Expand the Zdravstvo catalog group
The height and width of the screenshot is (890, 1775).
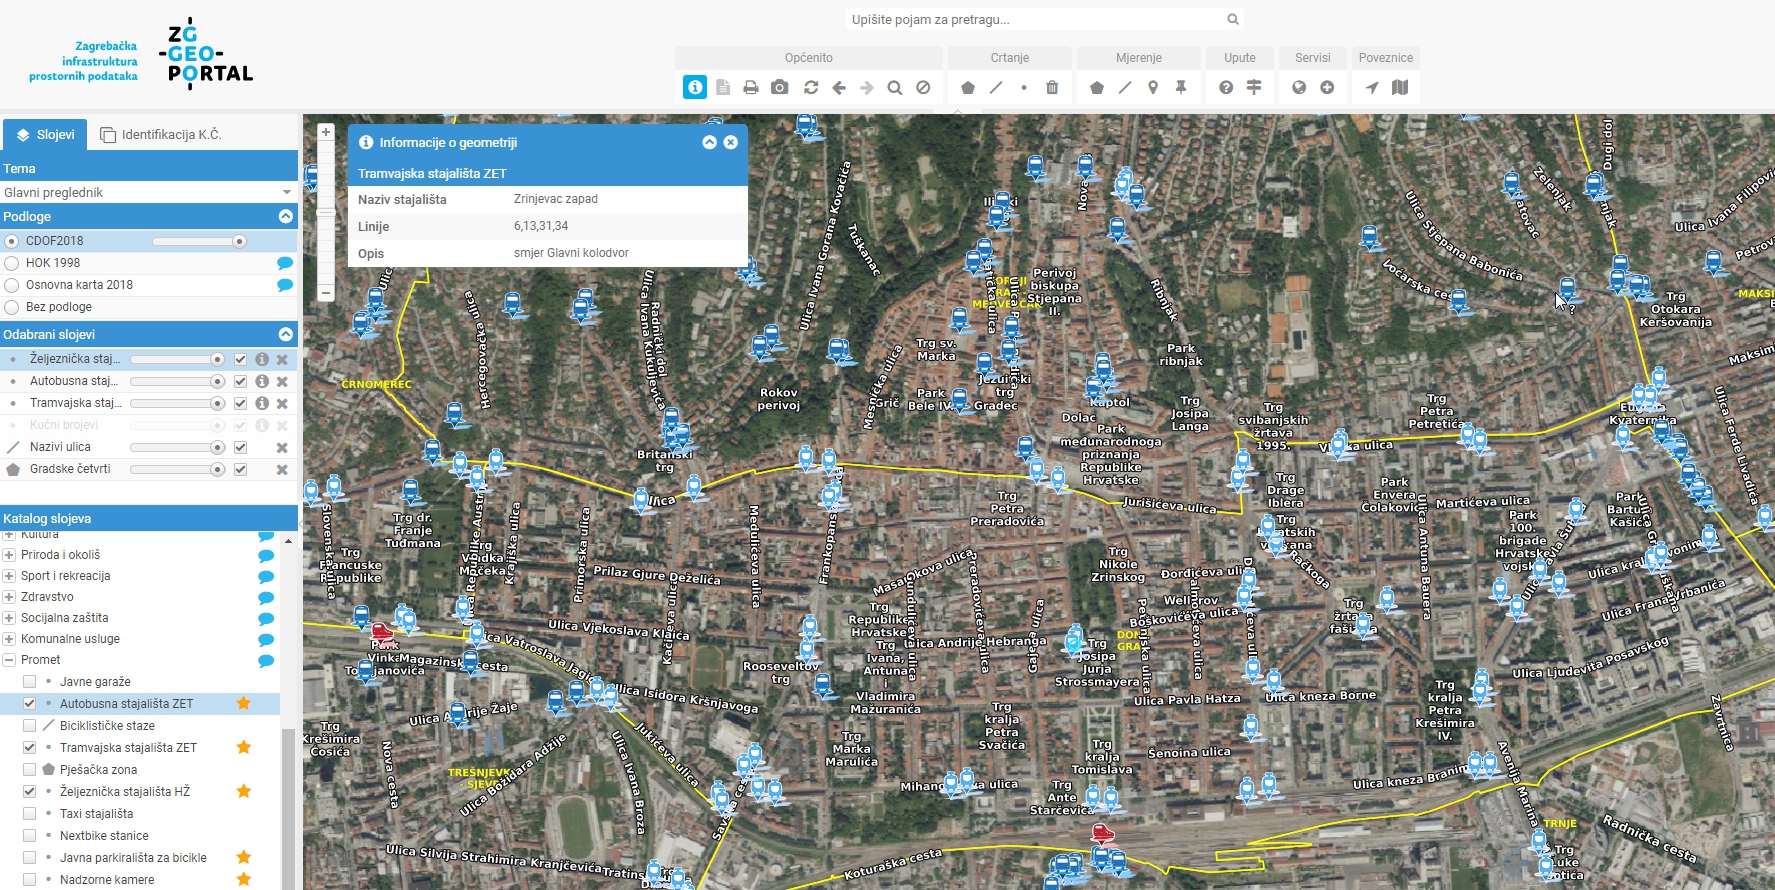point(9,597)
